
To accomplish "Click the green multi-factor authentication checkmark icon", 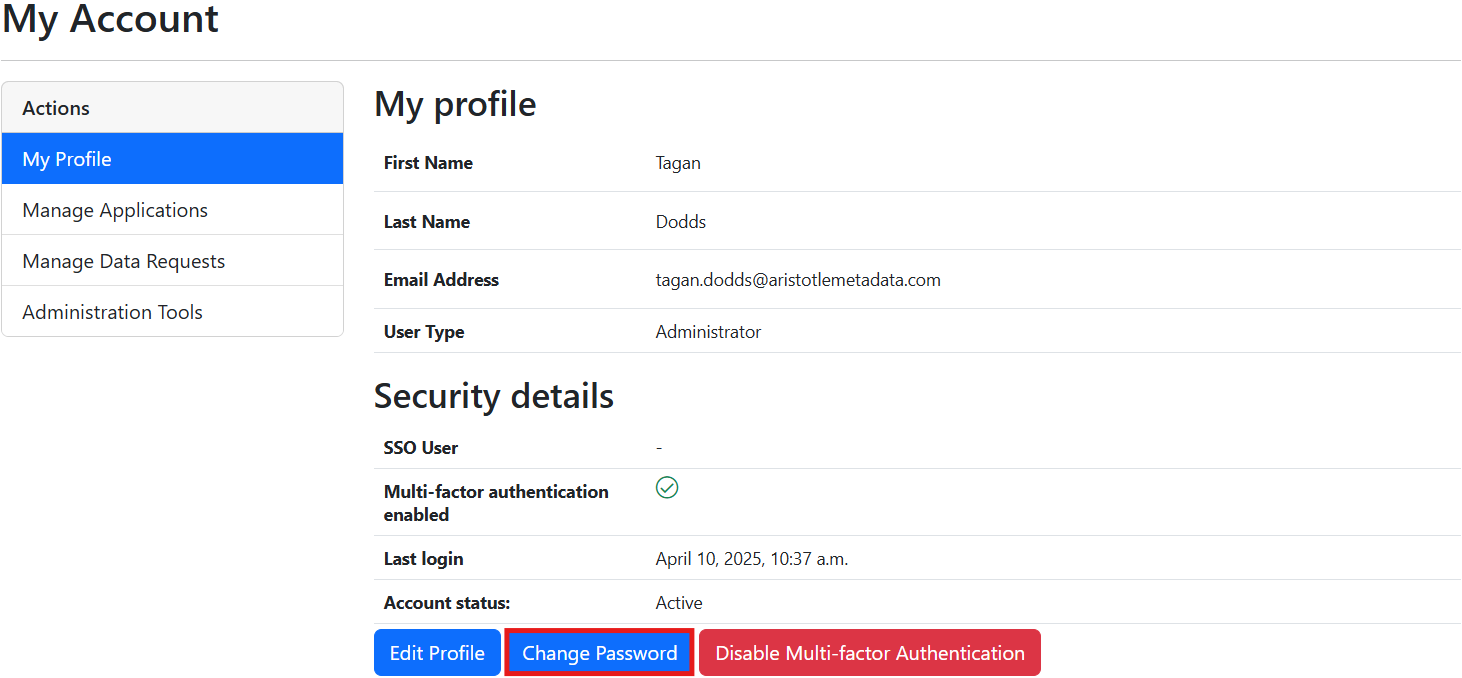I will pyautogui.click(x=667, y=488).
